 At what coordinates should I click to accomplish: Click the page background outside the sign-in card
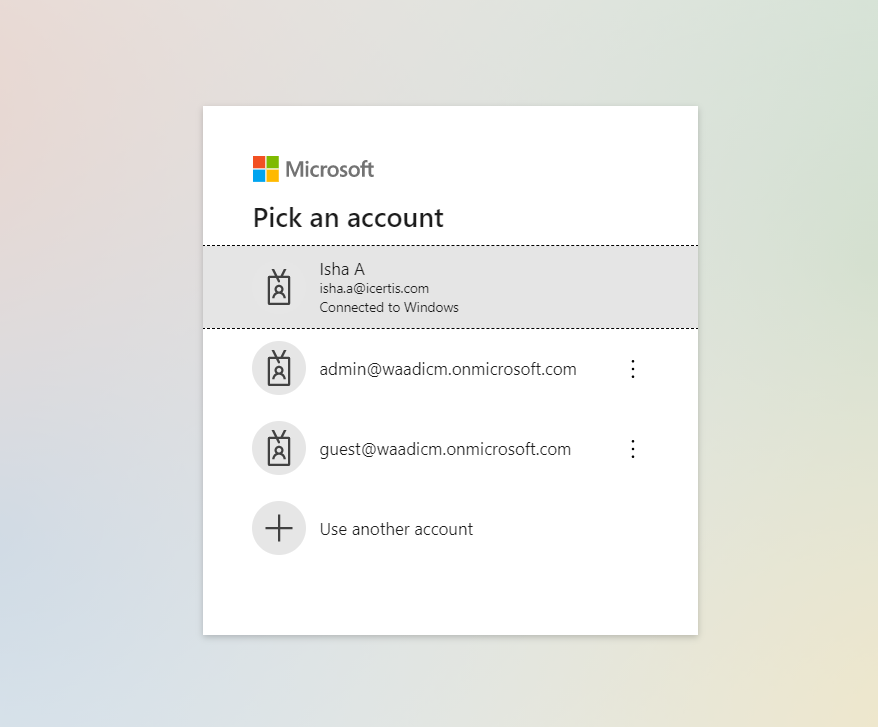100,400
